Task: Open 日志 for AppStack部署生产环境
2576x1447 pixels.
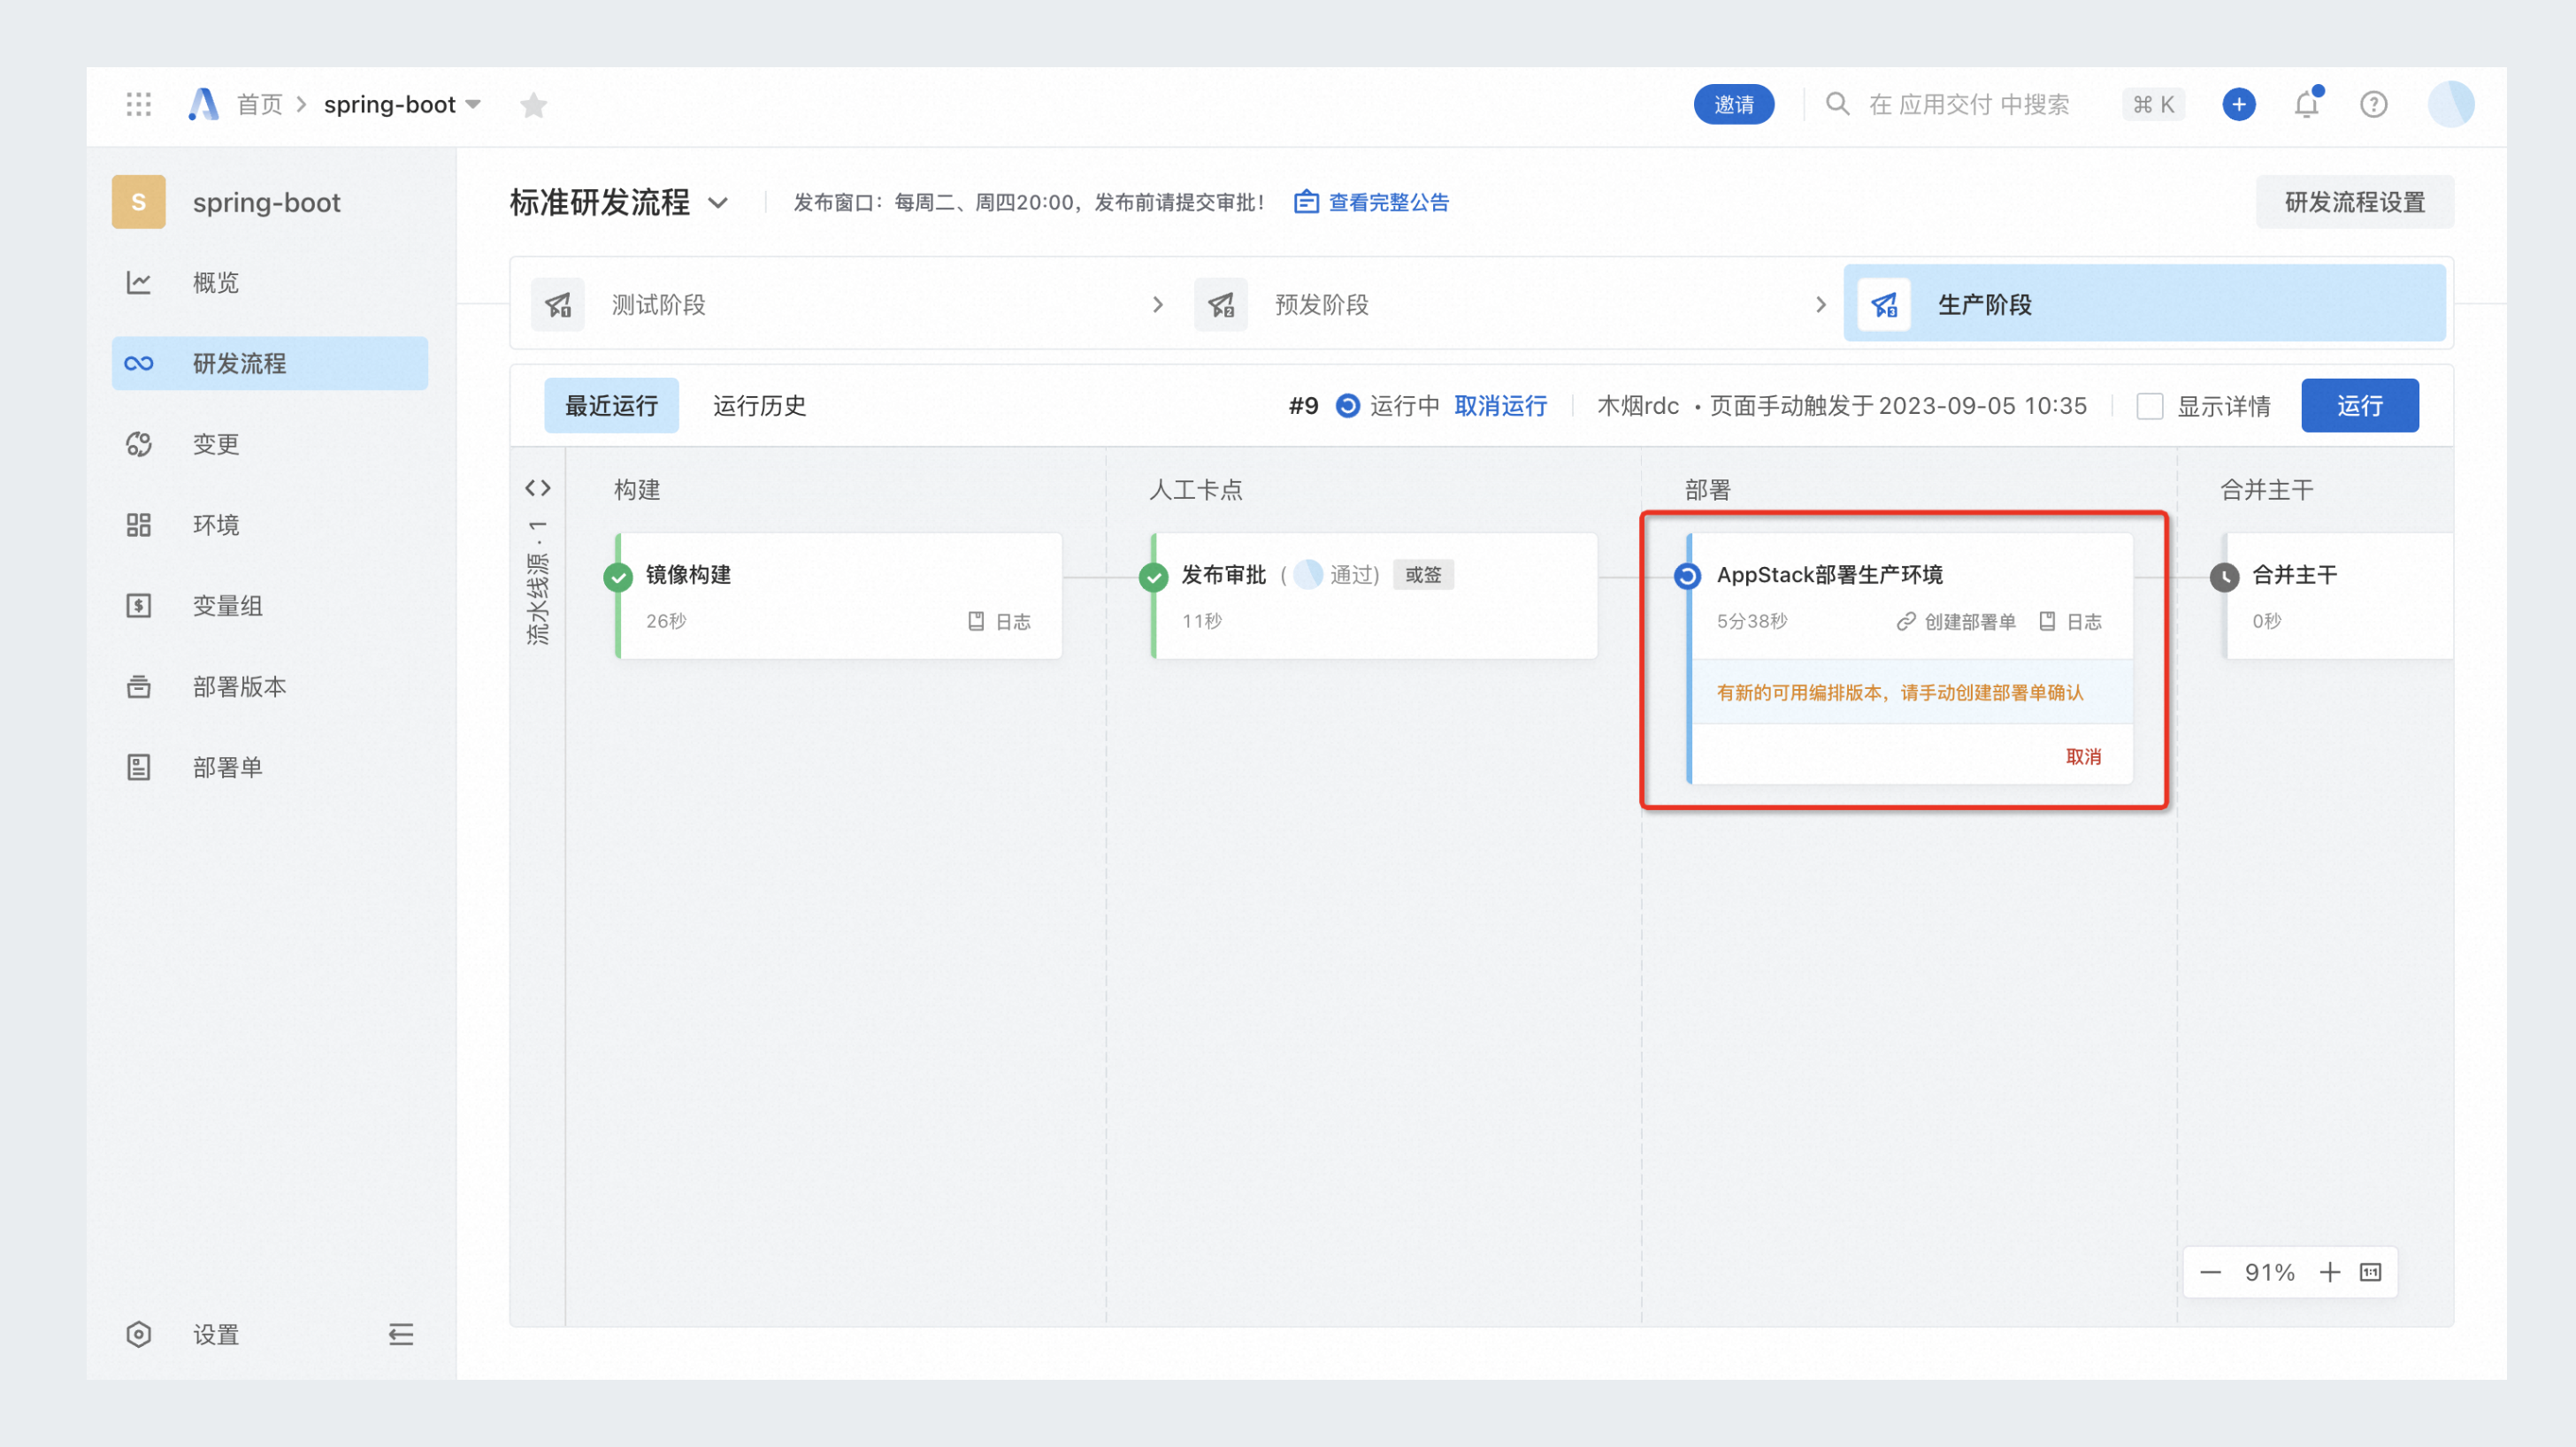Action: [x=2070, y=621]
